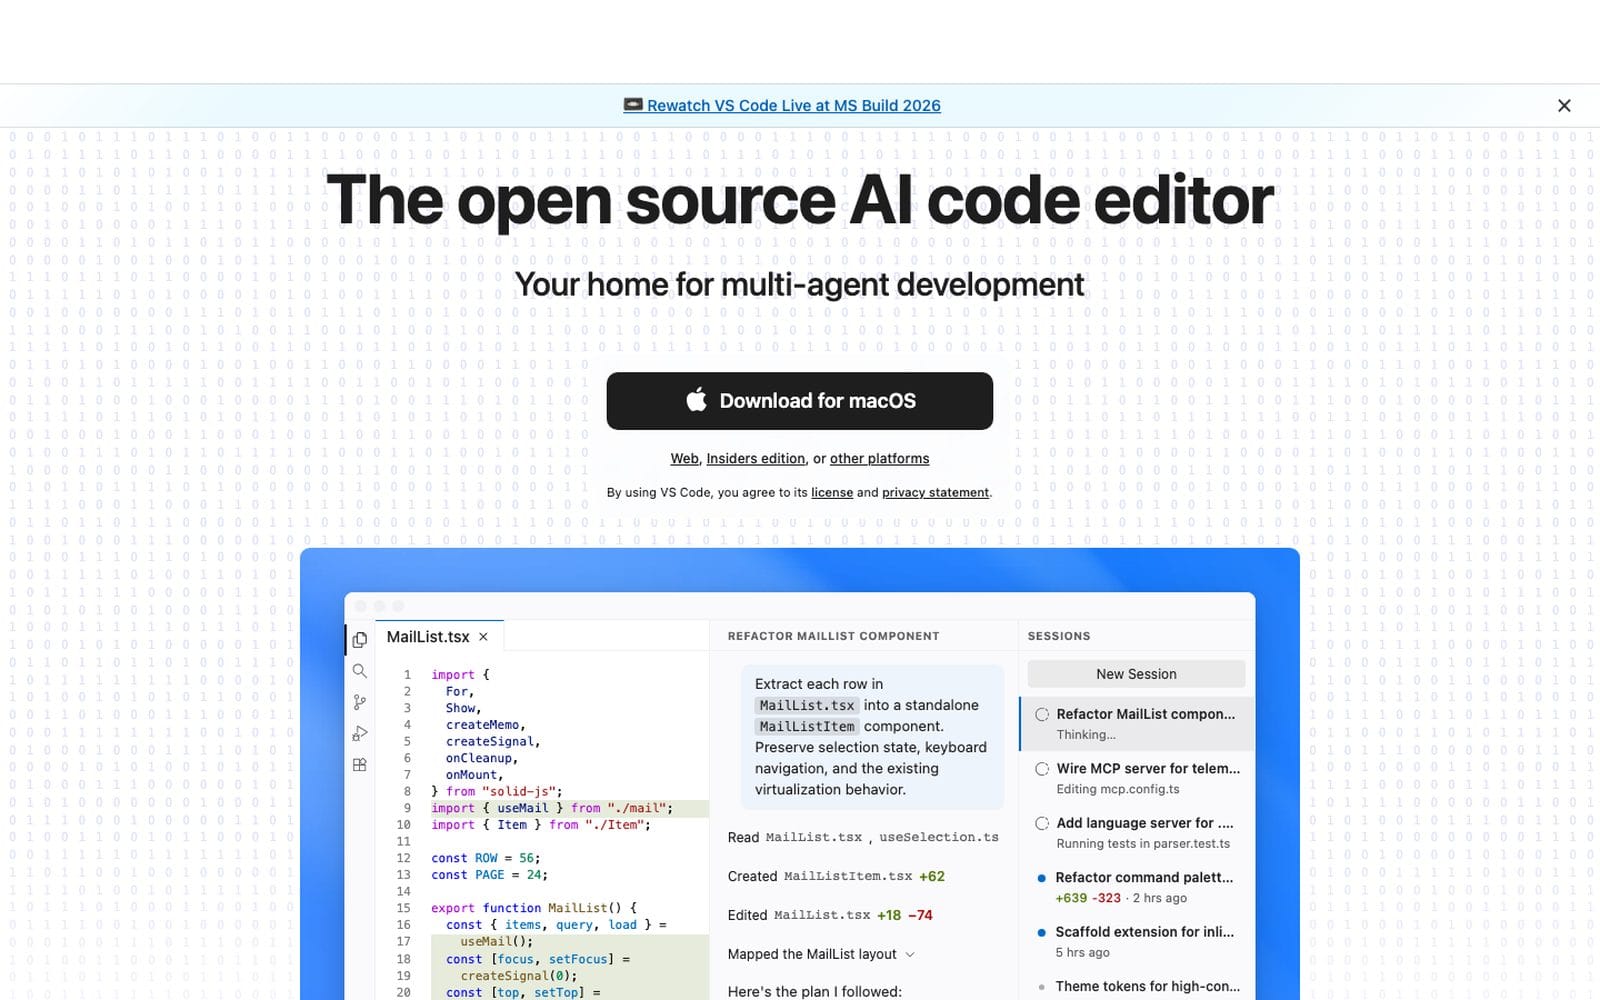This screenshot has height=1000, width=1600.
Task: Click useSelection.ts file name in Read line
Action: click(x=939, y=837)
